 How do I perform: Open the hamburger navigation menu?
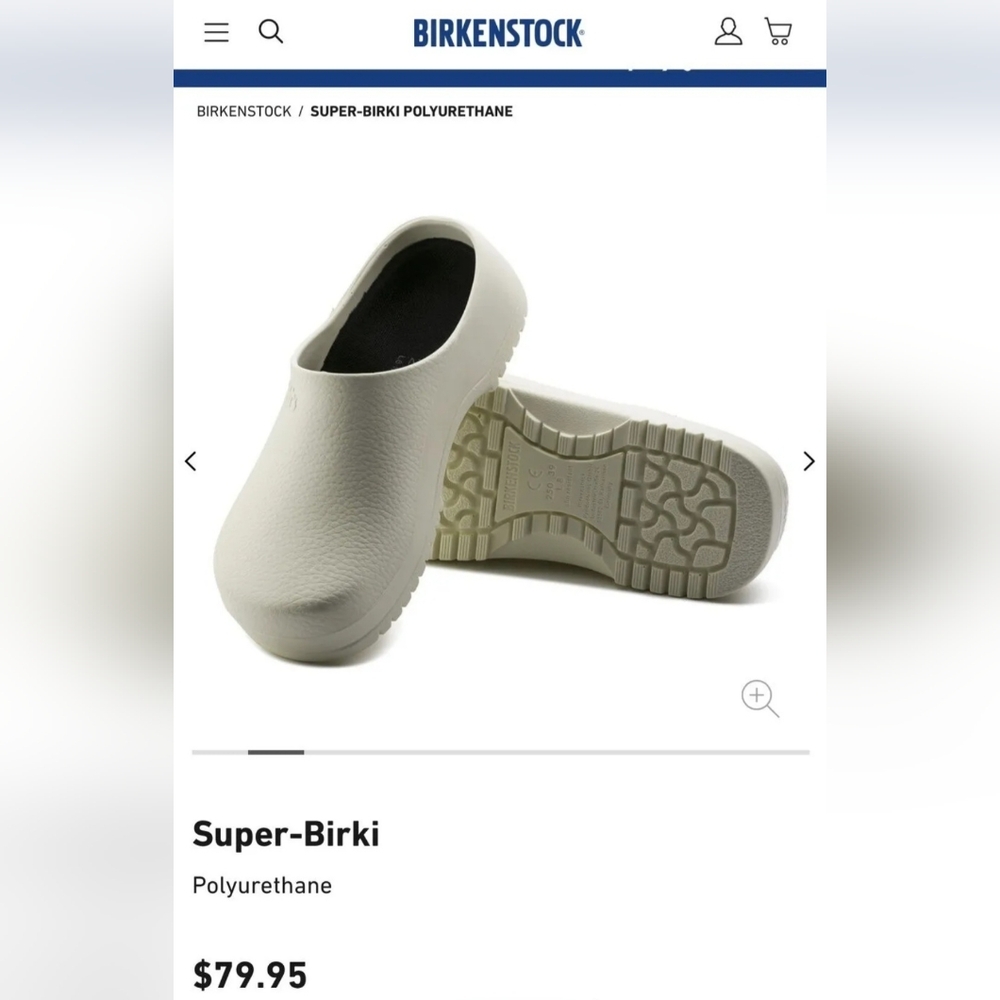[216, 32]
